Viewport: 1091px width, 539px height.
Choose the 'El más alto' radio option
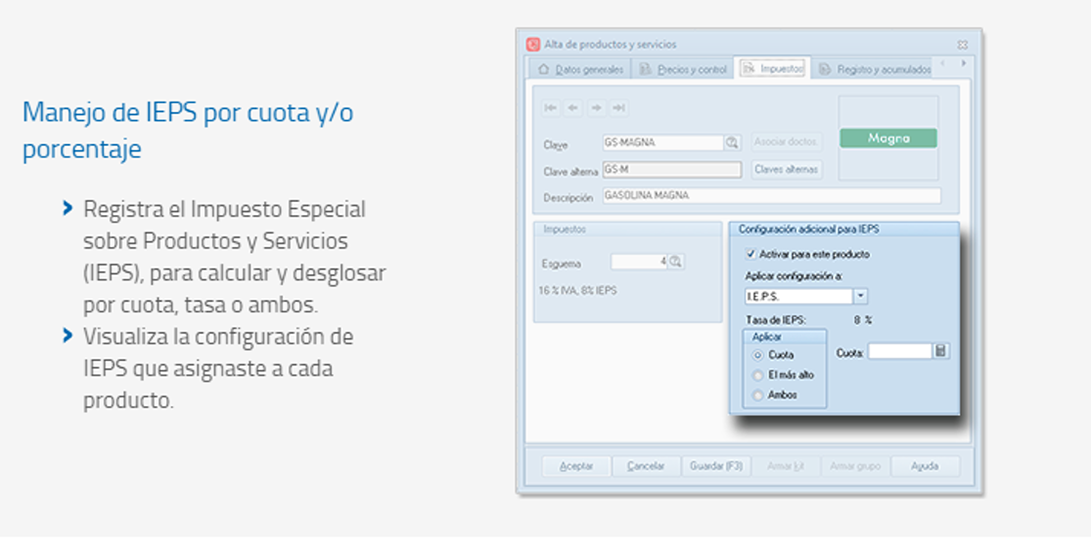coord(757,375)
